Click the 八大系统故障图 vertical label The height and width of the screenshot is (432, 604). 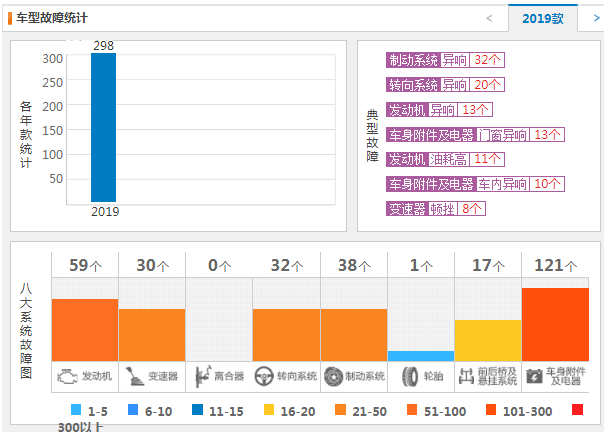(26, 331)
